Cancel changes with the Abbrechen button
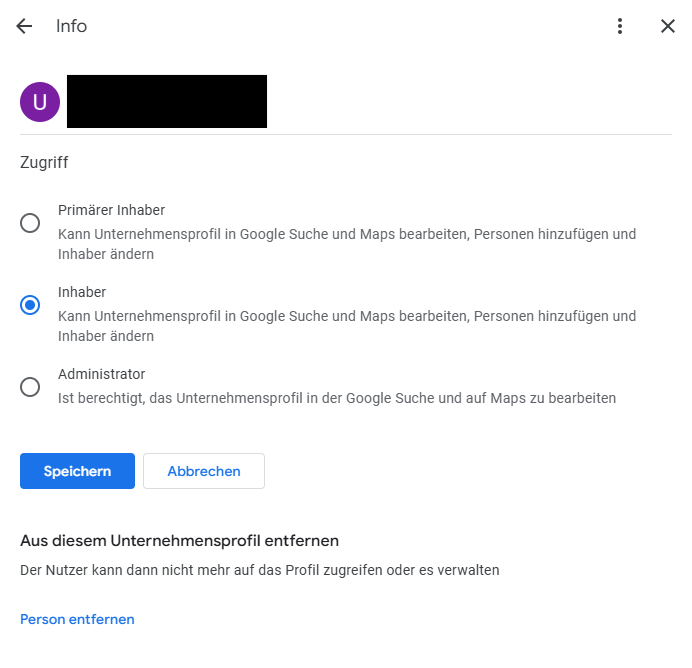The image size is (692, 668). tap(204, 471)
